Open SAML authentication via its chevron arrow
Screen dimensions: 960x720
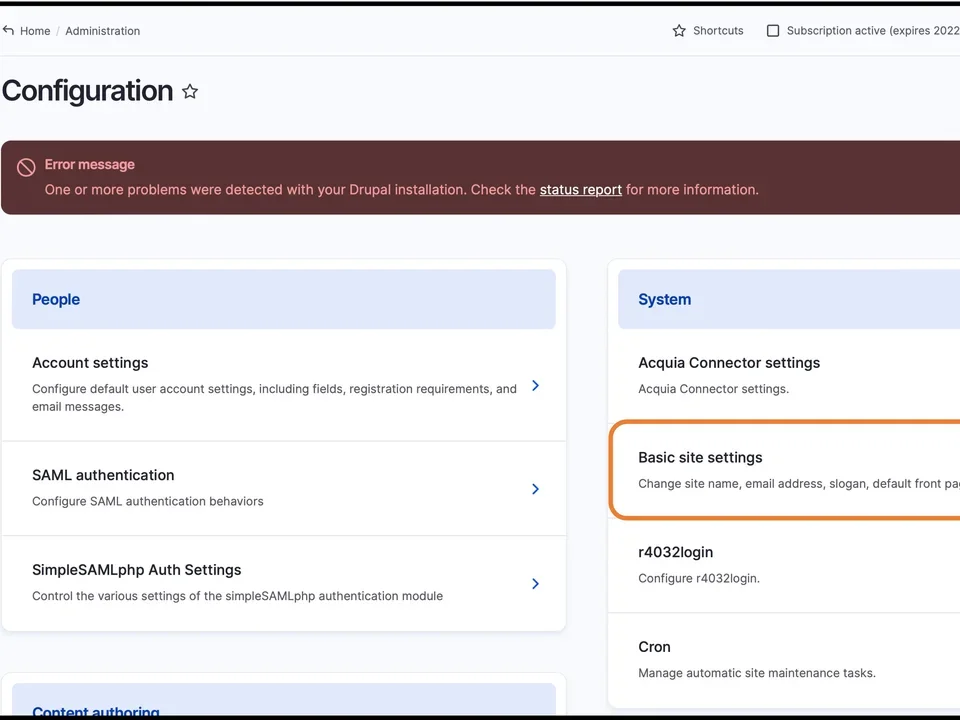coord(535,488)
